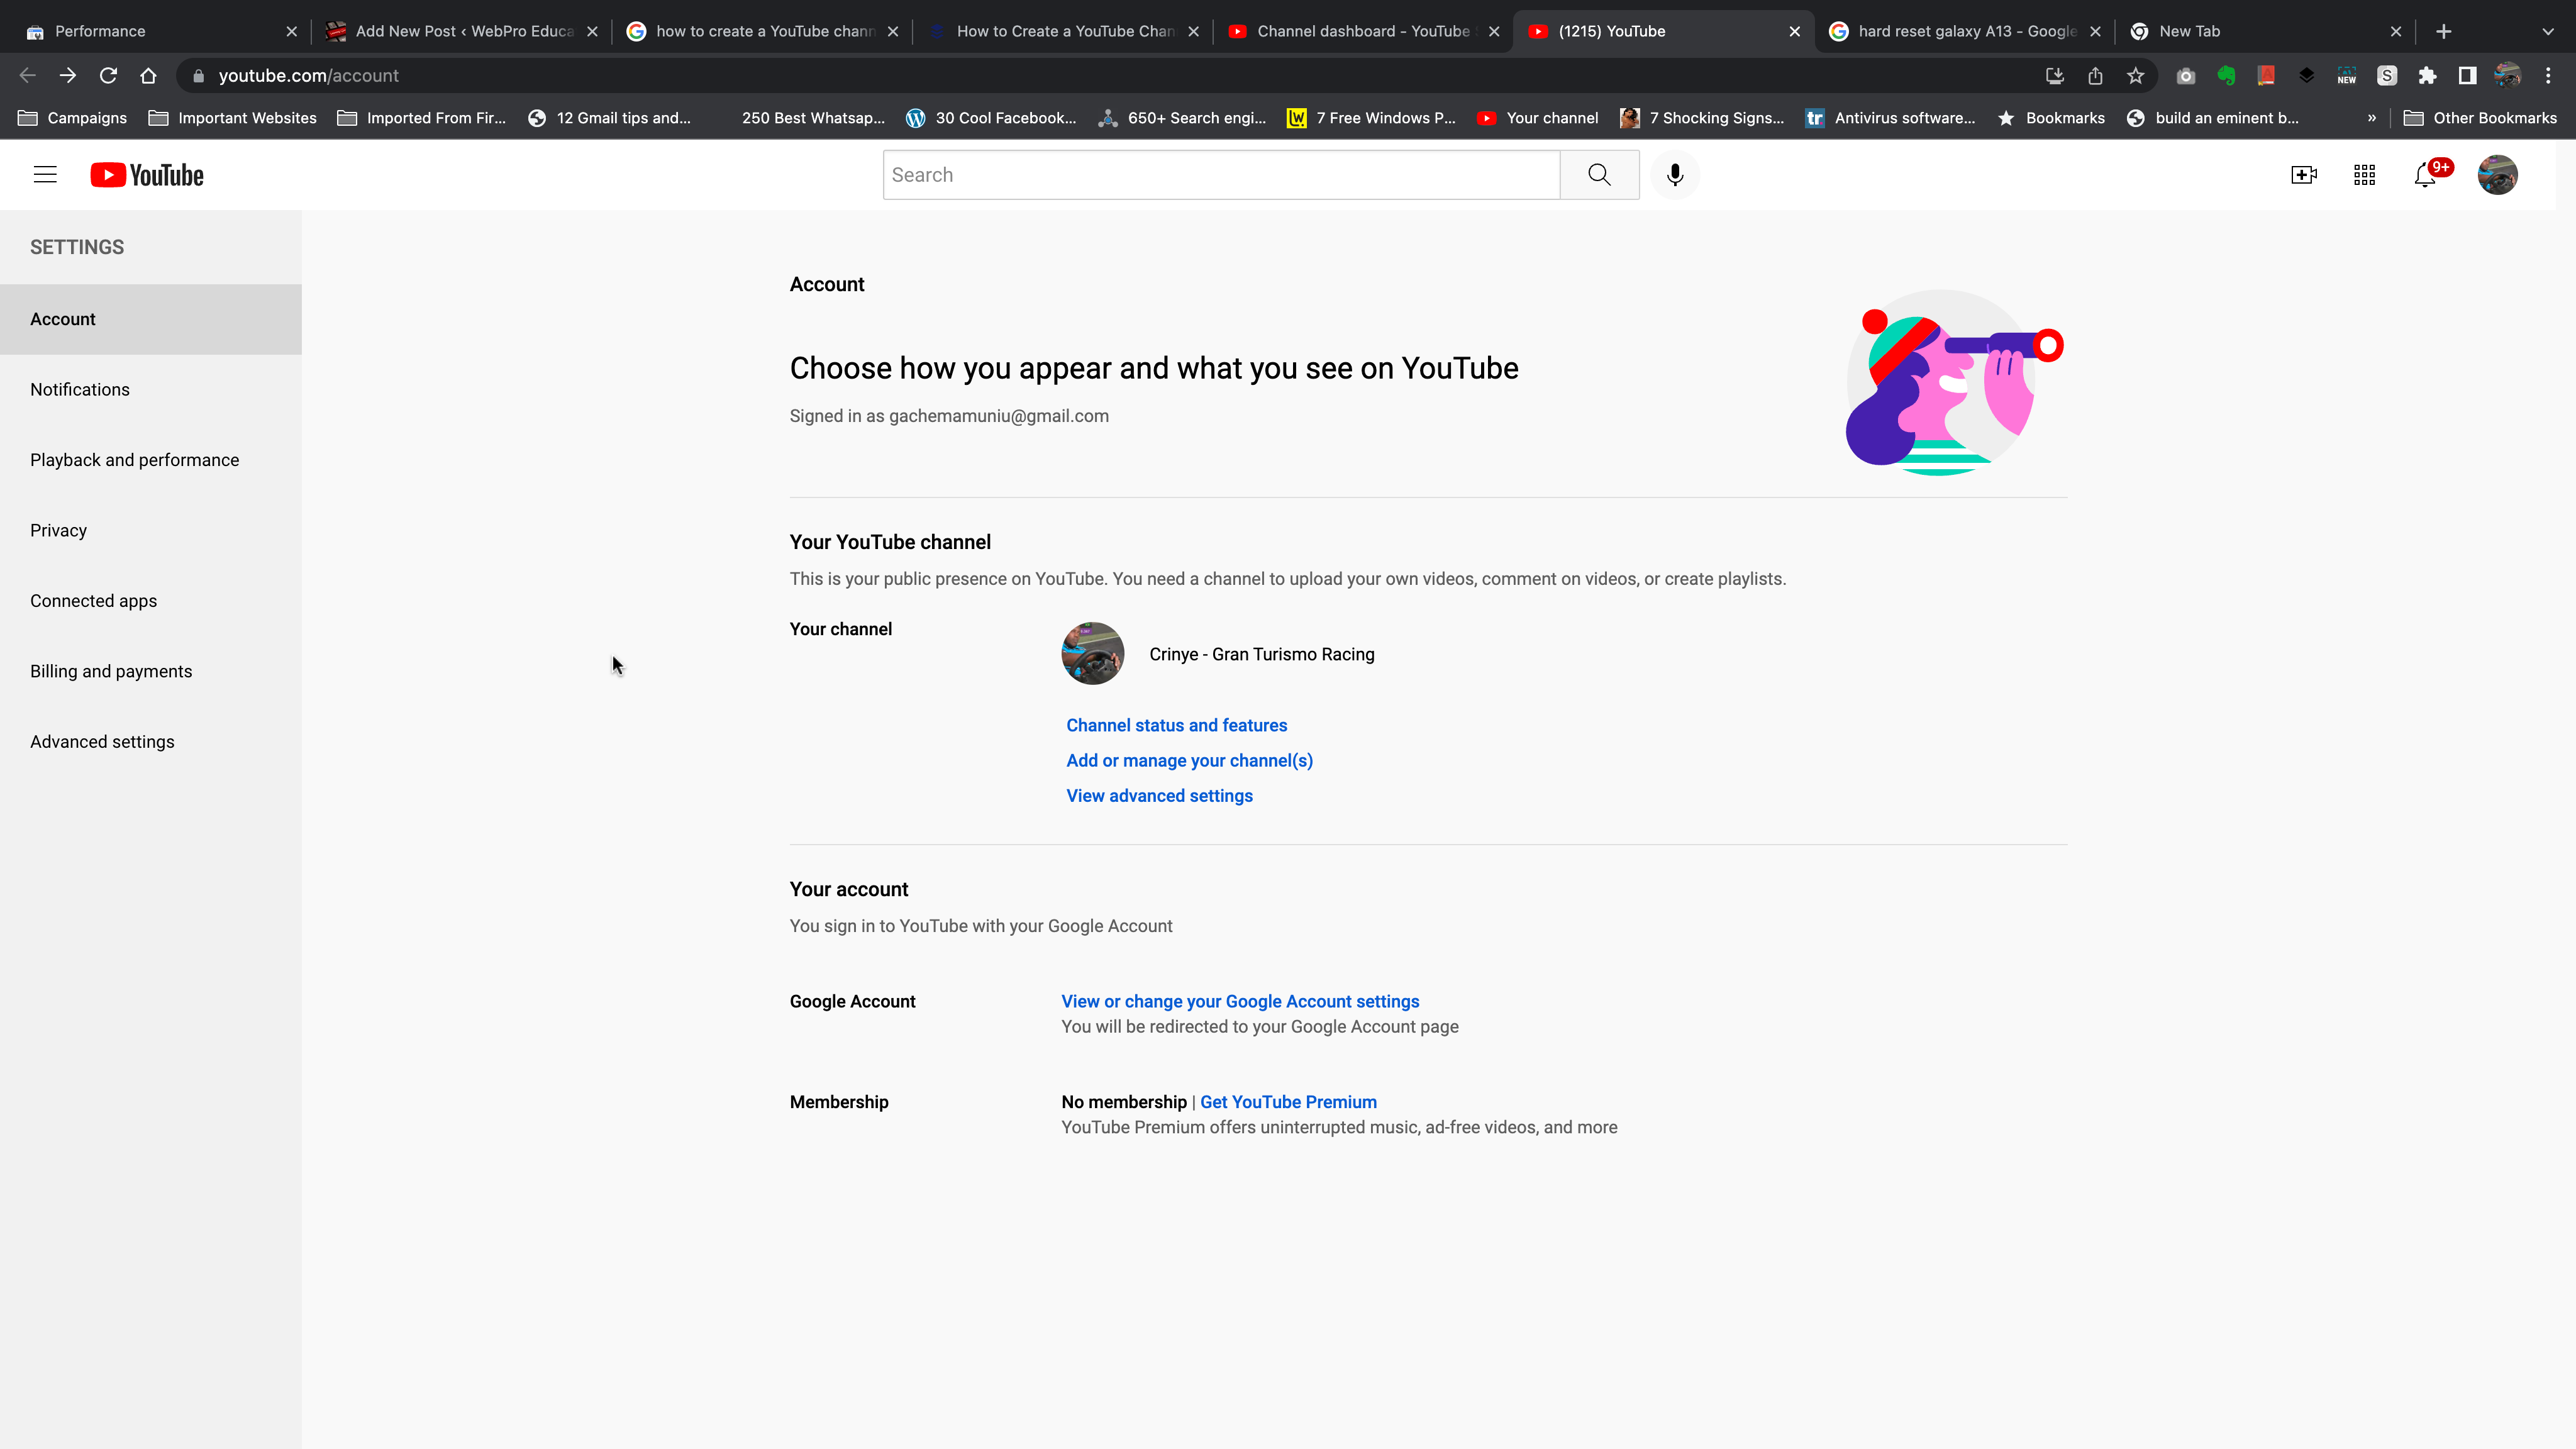Viewport: 2576px width, 1449px height.
Task: Open Important Websites bookmark folder
Action: pyautogui.click(x=232, y=118)
